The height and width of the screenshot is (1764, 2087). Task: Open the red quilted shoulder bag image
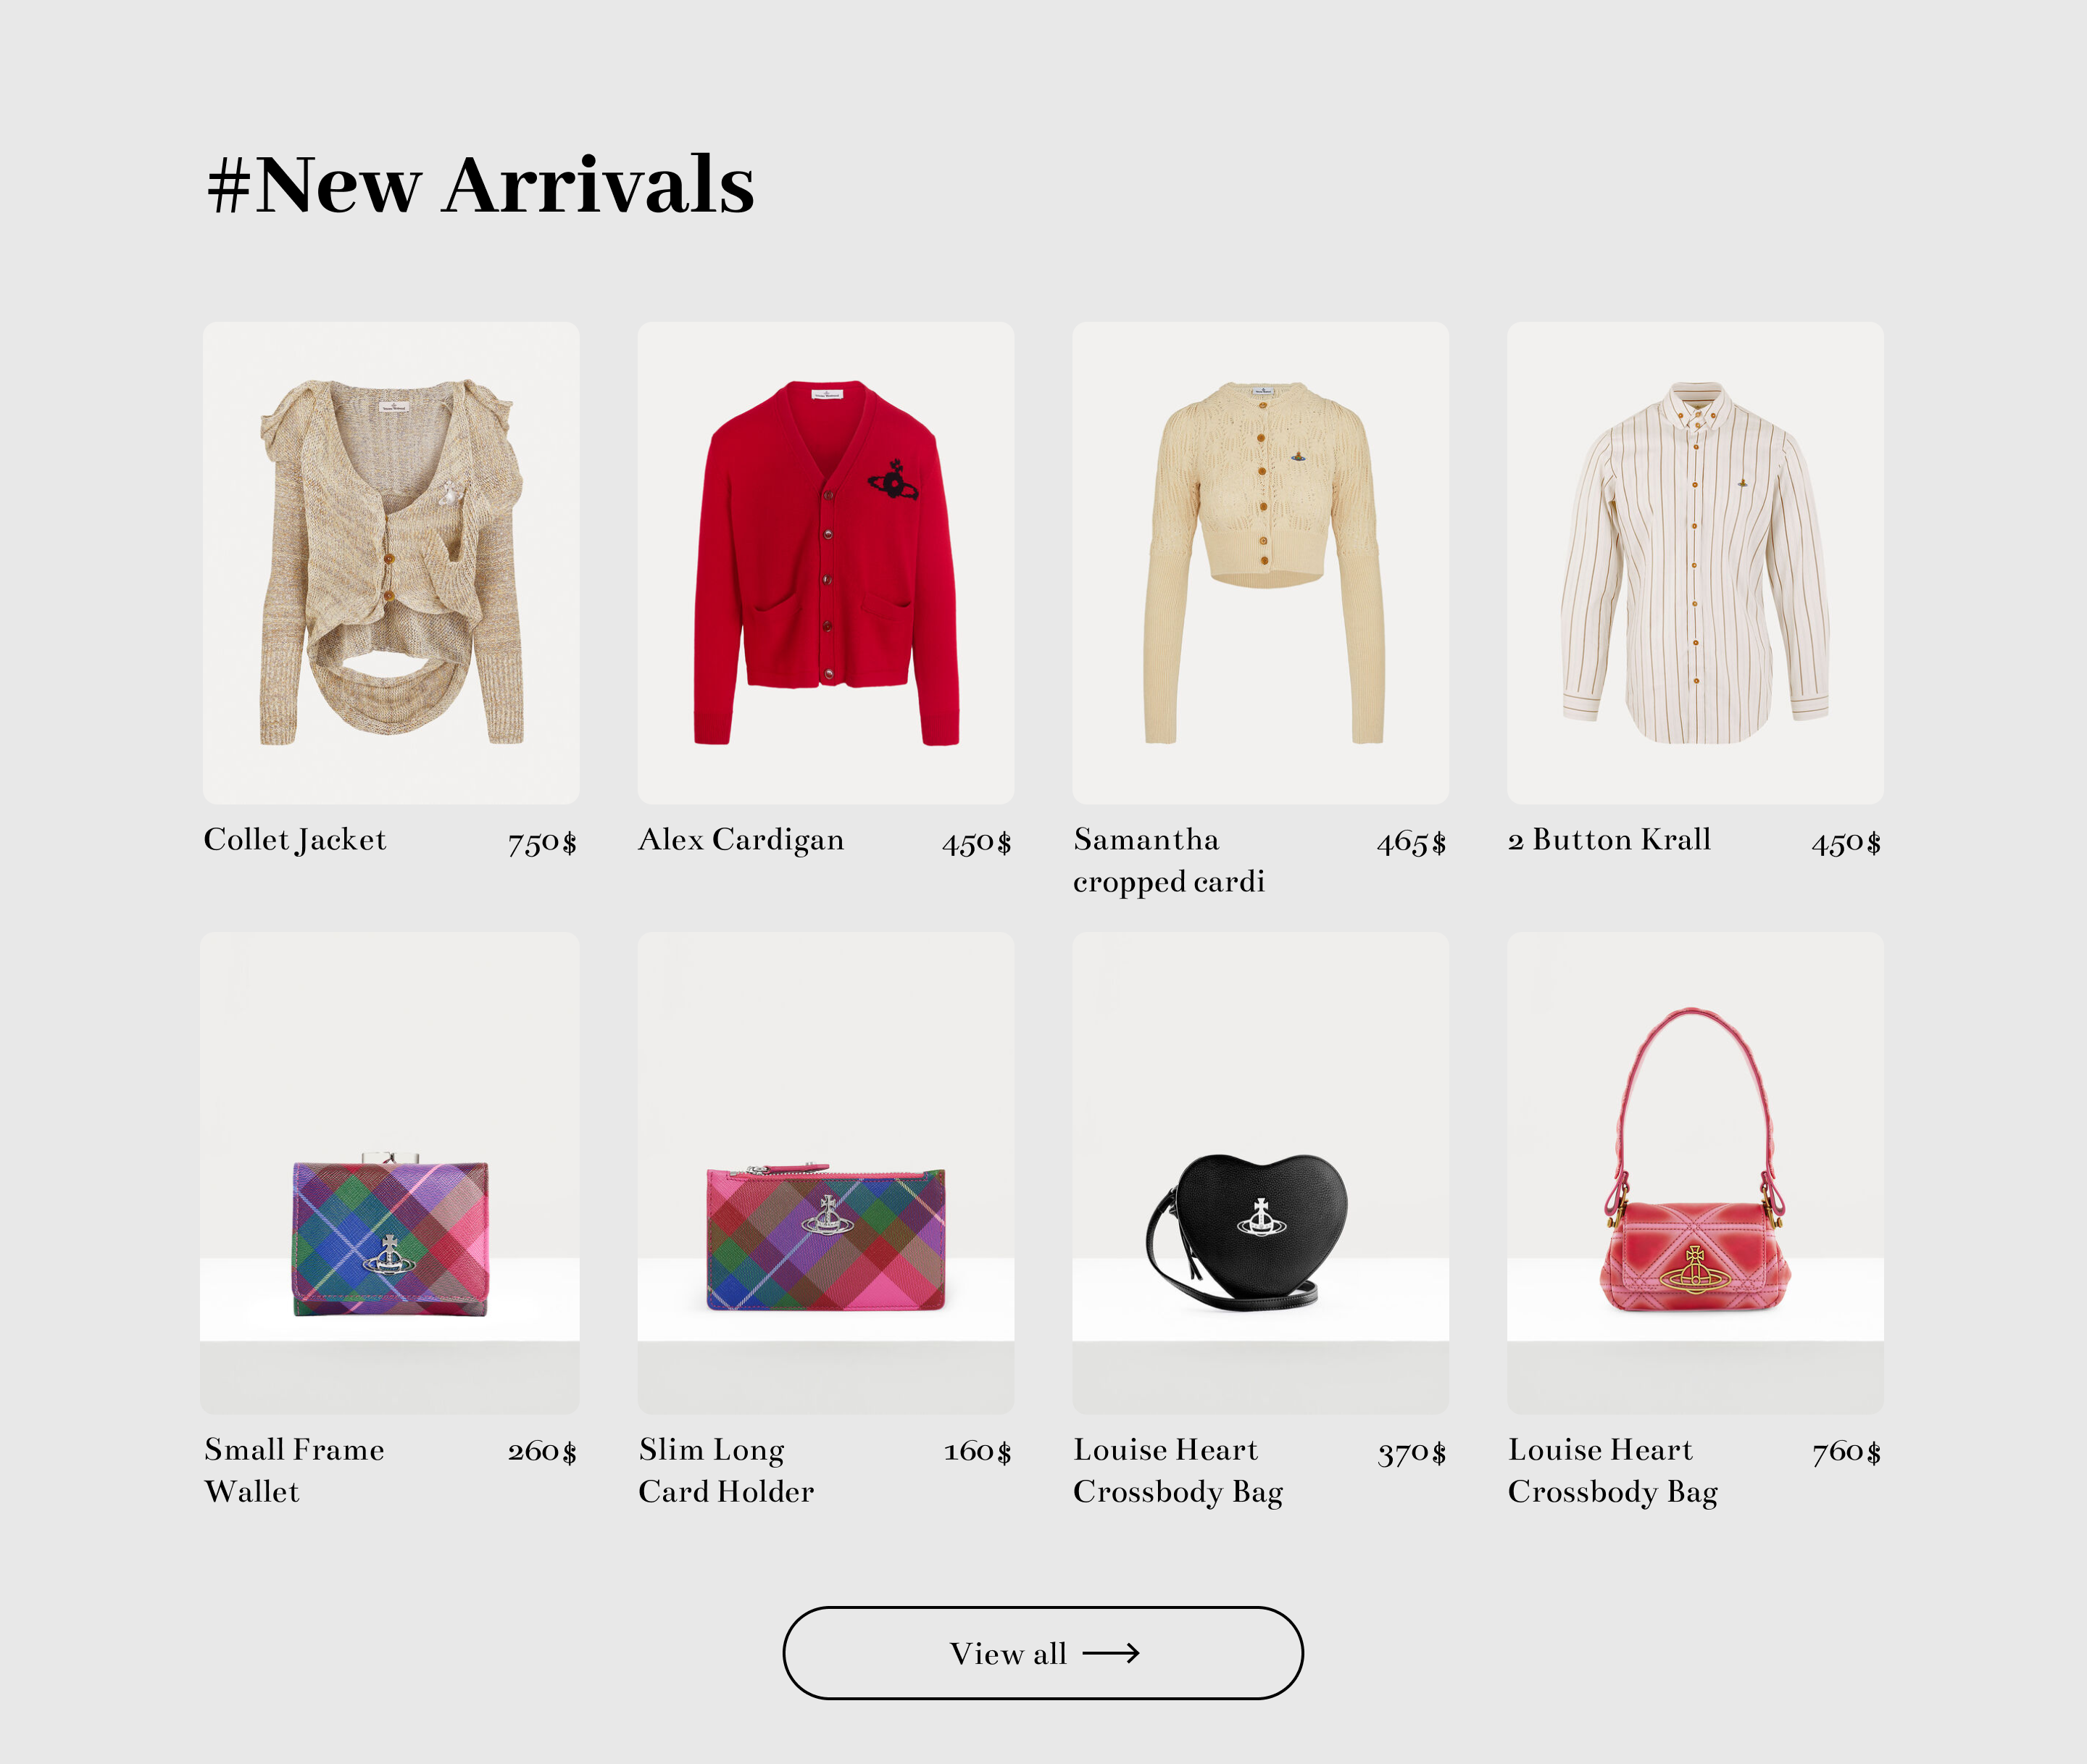tap(1696, 1173)
